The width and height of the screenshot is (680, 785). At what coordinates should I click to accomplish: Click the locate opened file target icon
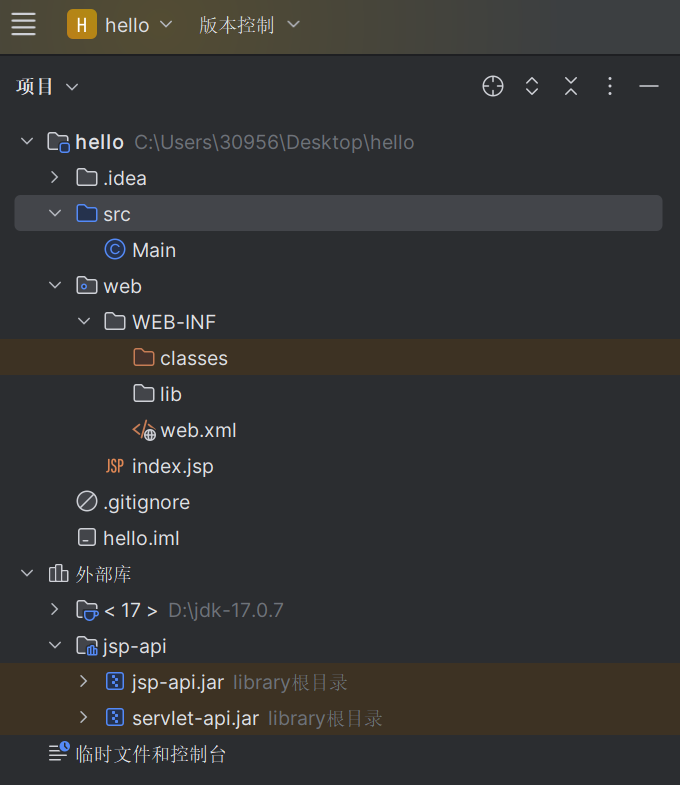(x=493, y=86)
